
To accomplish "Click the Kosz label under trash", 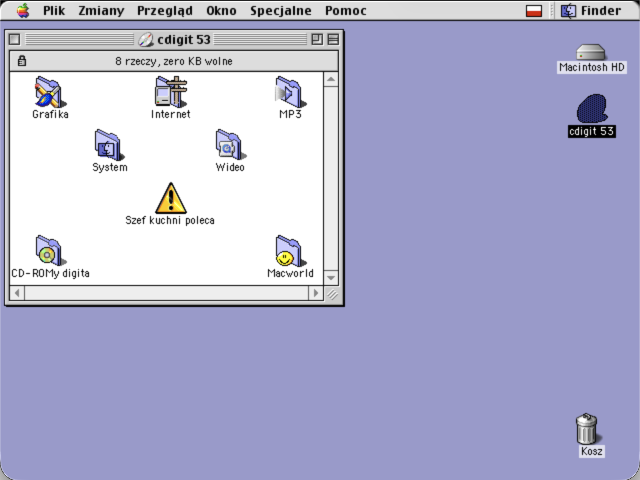I will pos(591,451).
